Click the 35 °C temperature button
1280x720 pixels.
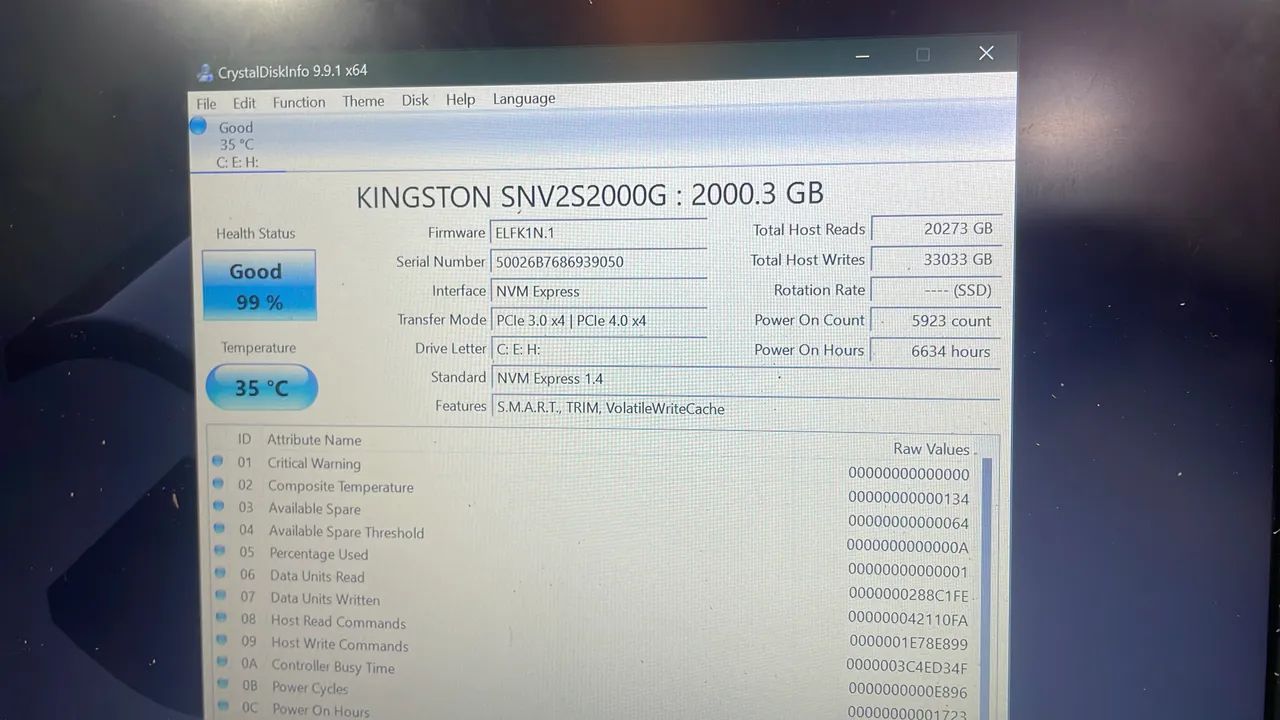[x=261, y=387]
